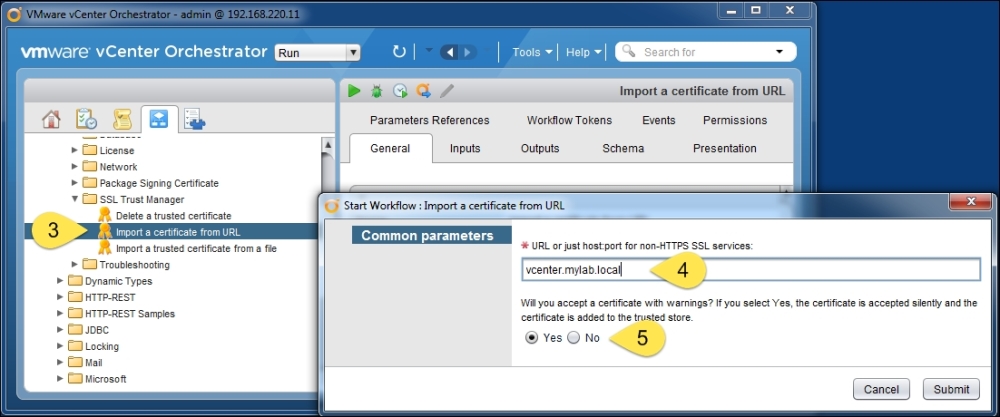Screen dimensions: 1000x417
Task: Click the Submit button
Action: pos(951,389)
